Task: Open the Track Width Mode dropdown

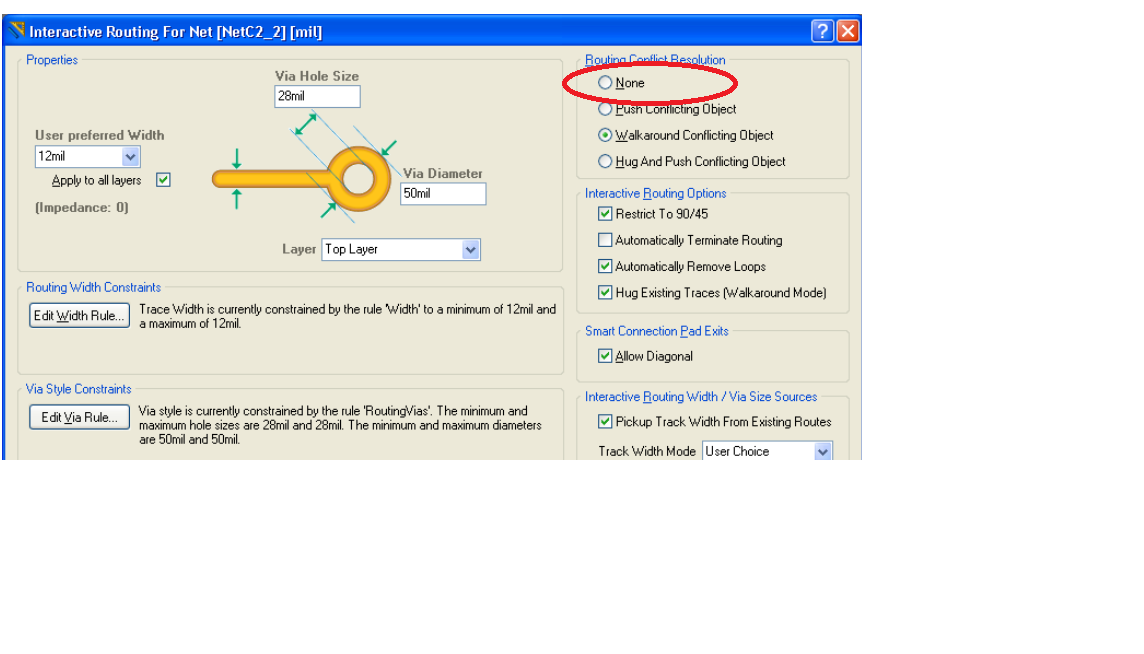Action: (823, 451)
